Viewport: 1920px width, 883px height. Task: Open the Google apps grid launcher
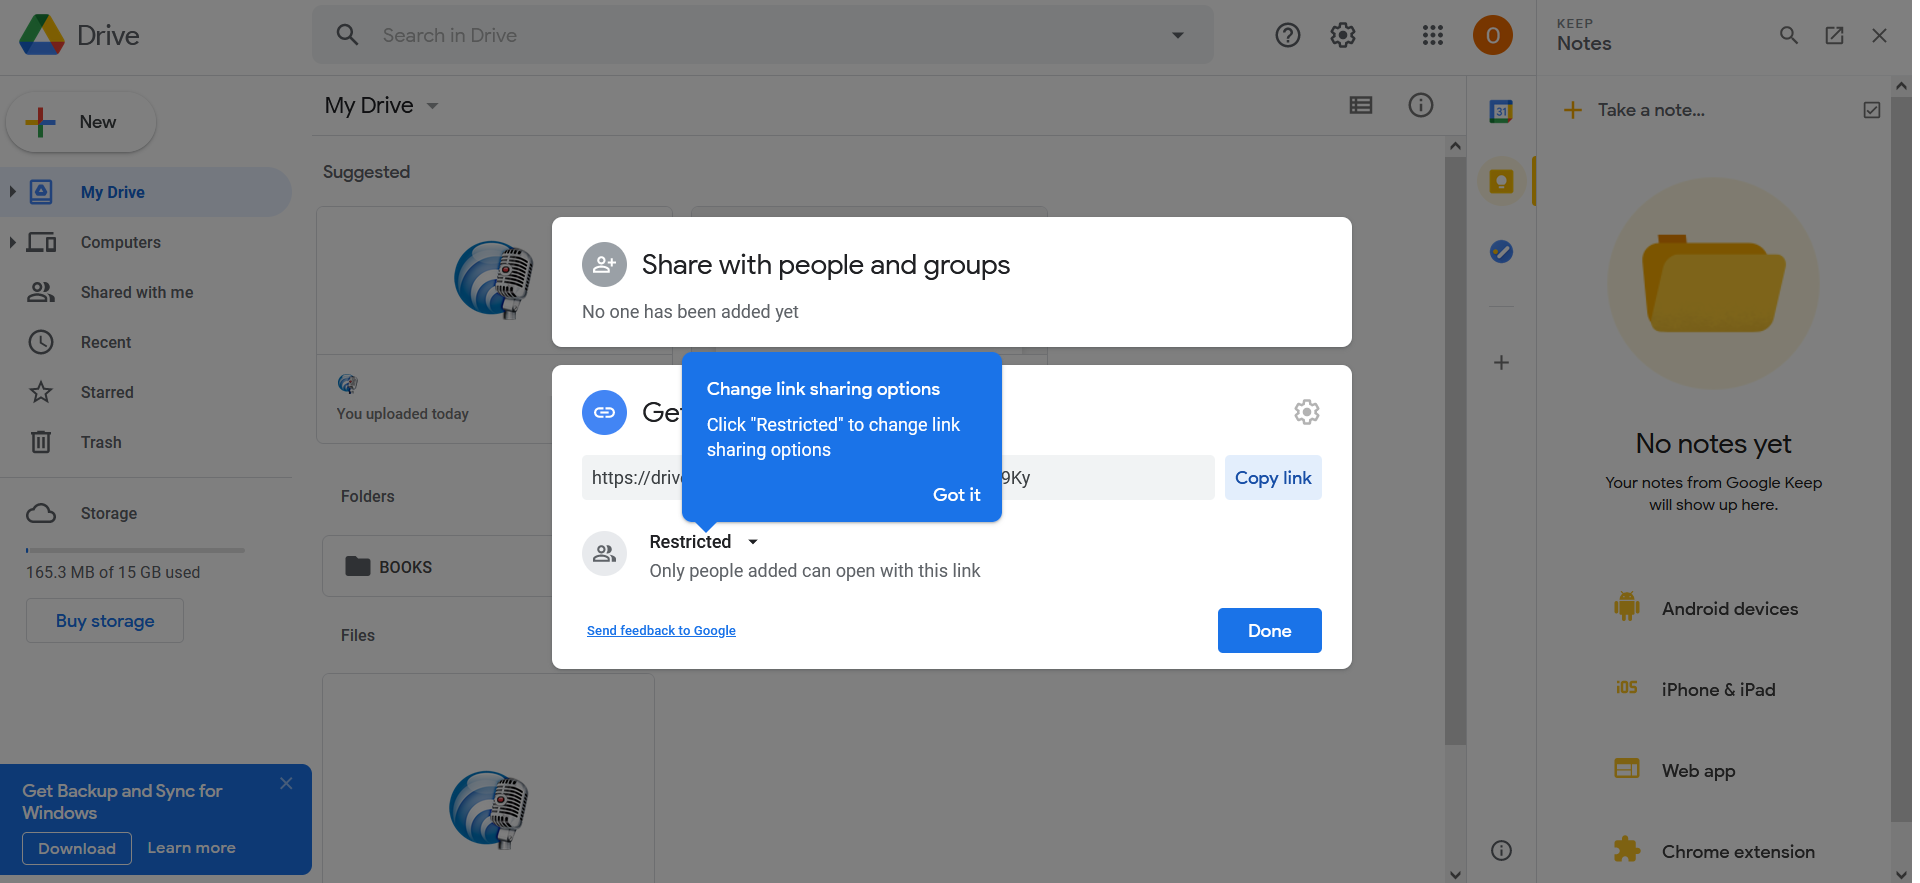coord(1432,35)
